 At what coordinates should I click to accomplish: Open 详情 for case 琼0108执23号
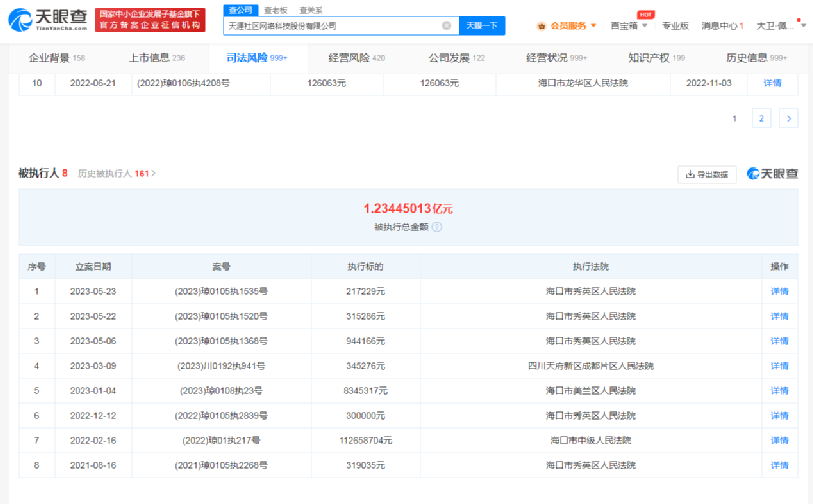point(779,391)
